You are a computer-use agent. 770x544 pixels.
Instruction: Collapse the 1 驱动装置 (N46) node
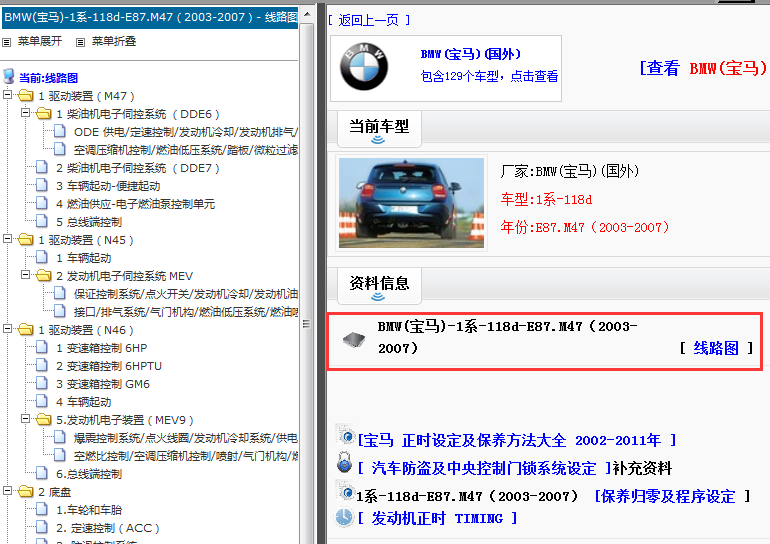(x=7, y=328)
